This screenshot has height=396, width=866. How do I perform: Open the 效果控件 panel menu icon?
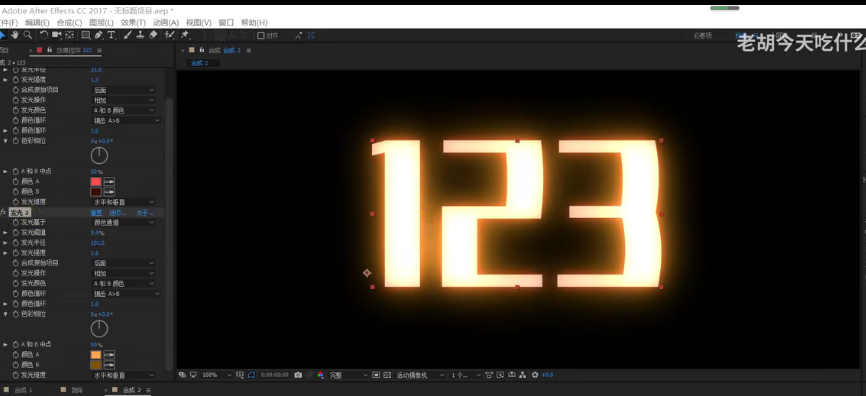[99, 50]
